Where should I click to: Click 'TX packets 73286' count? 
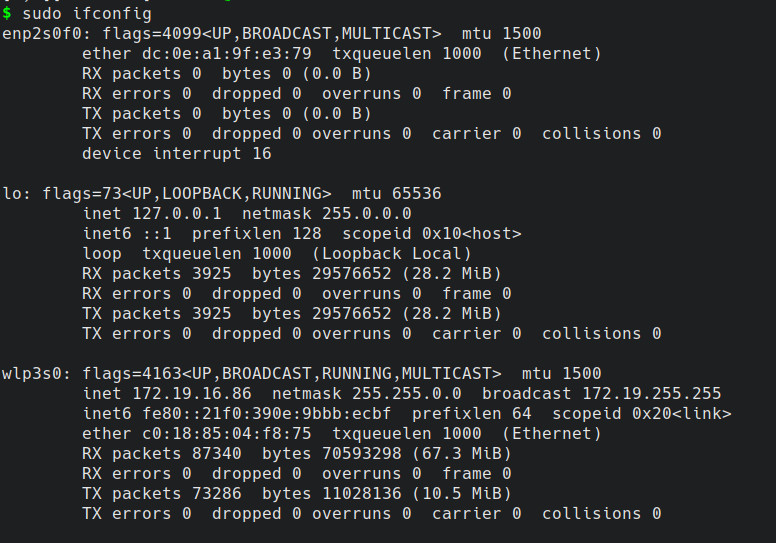(x=162, y=494)
